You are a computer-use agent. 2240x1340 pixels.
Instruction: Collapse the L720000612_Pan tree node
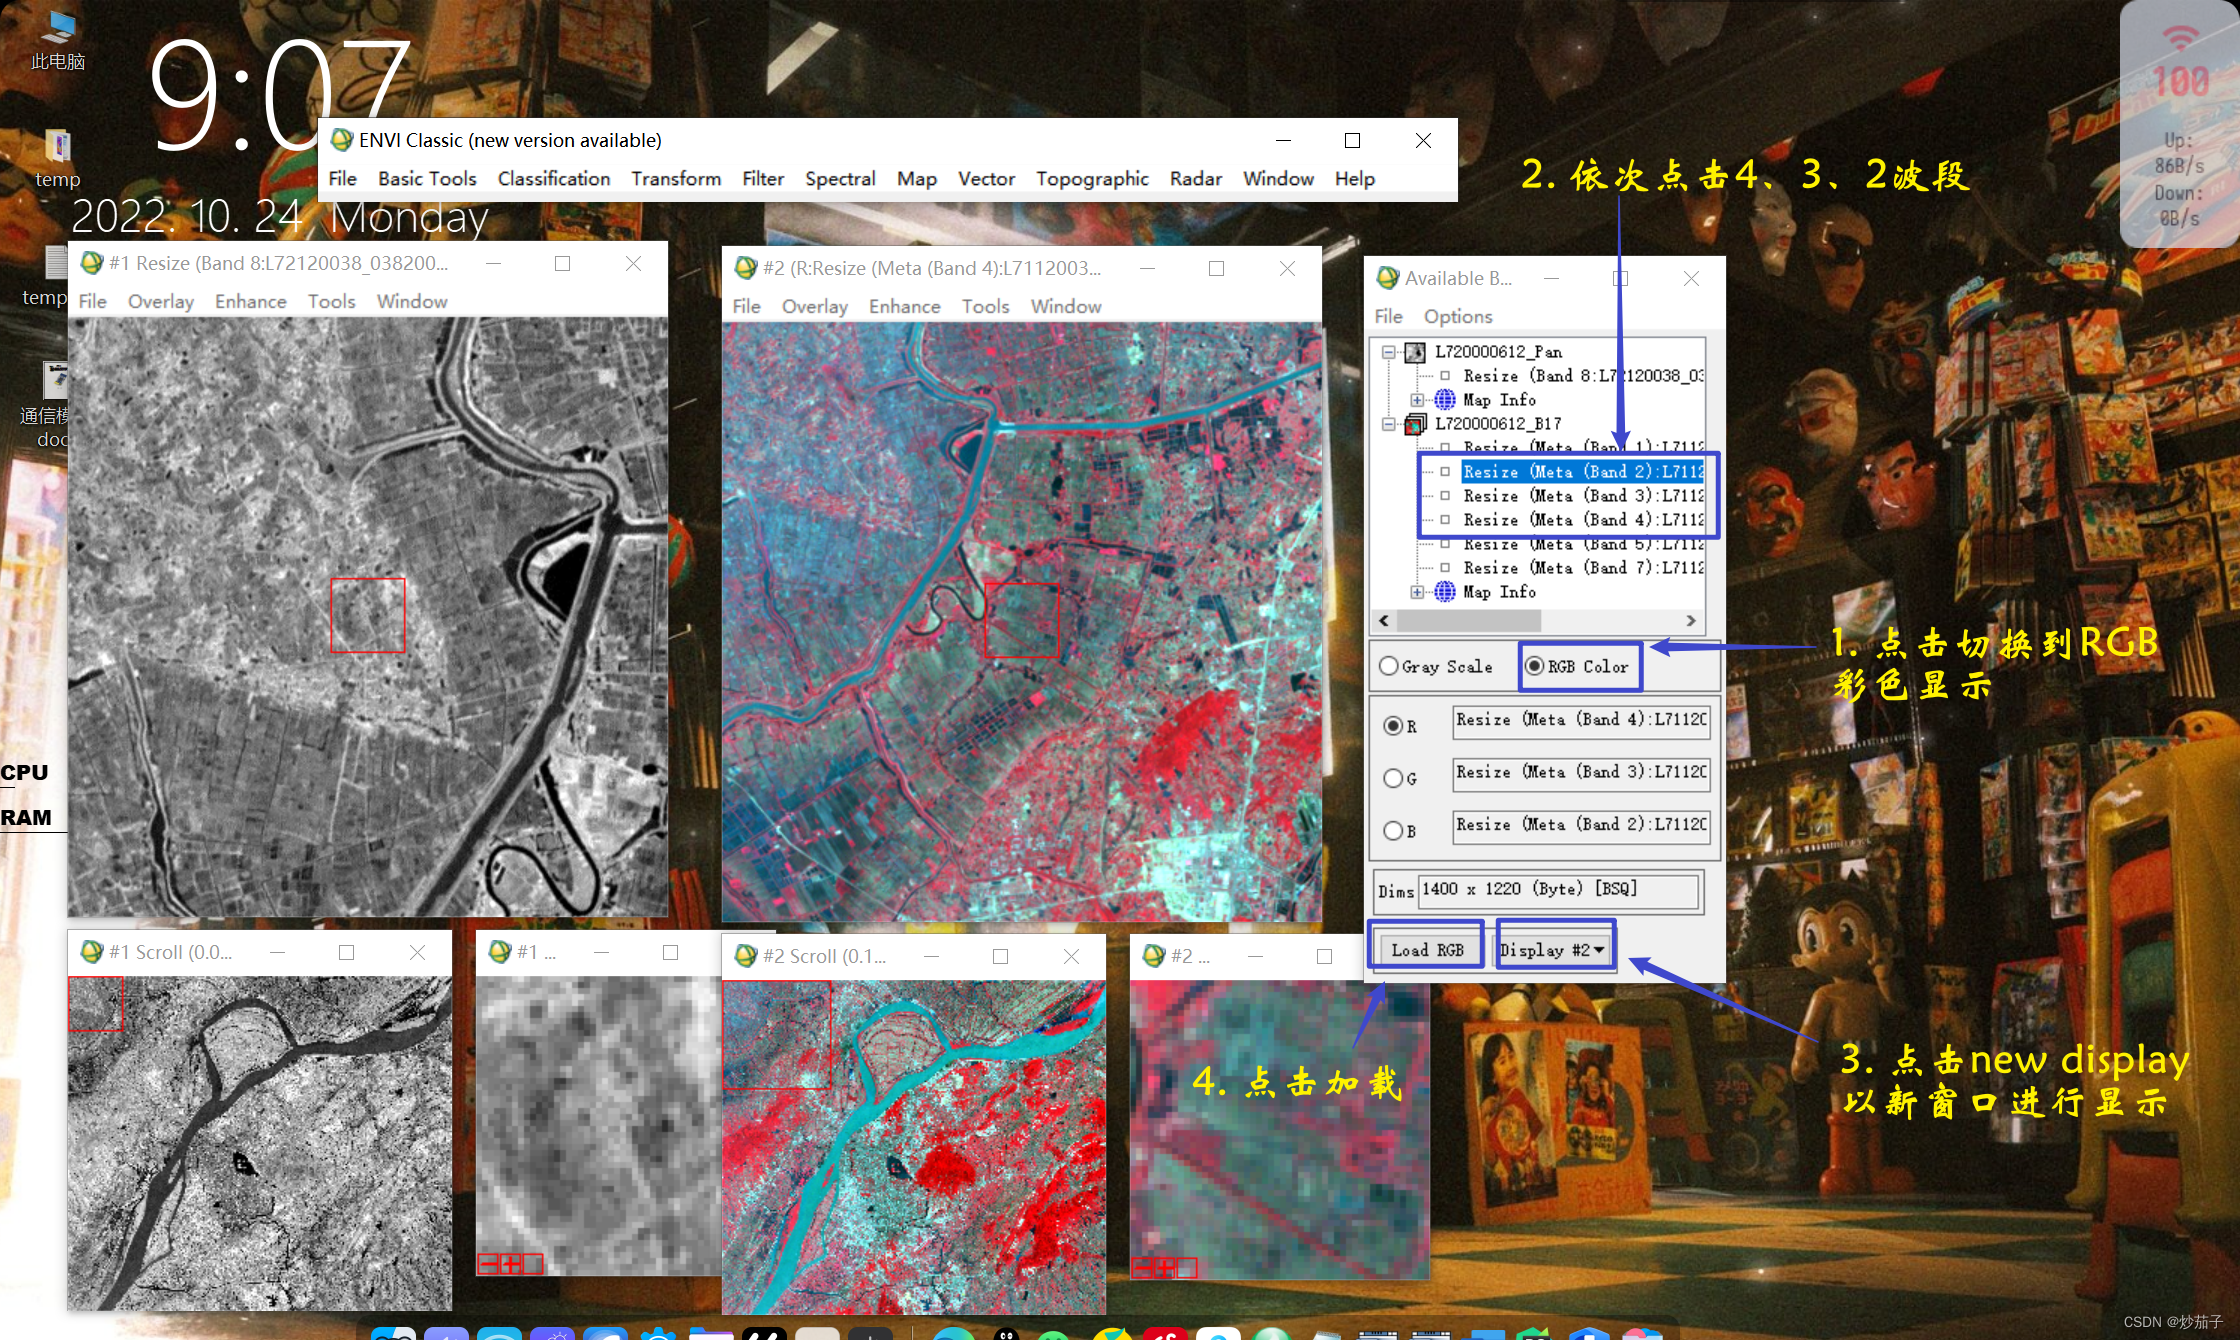1388,352
